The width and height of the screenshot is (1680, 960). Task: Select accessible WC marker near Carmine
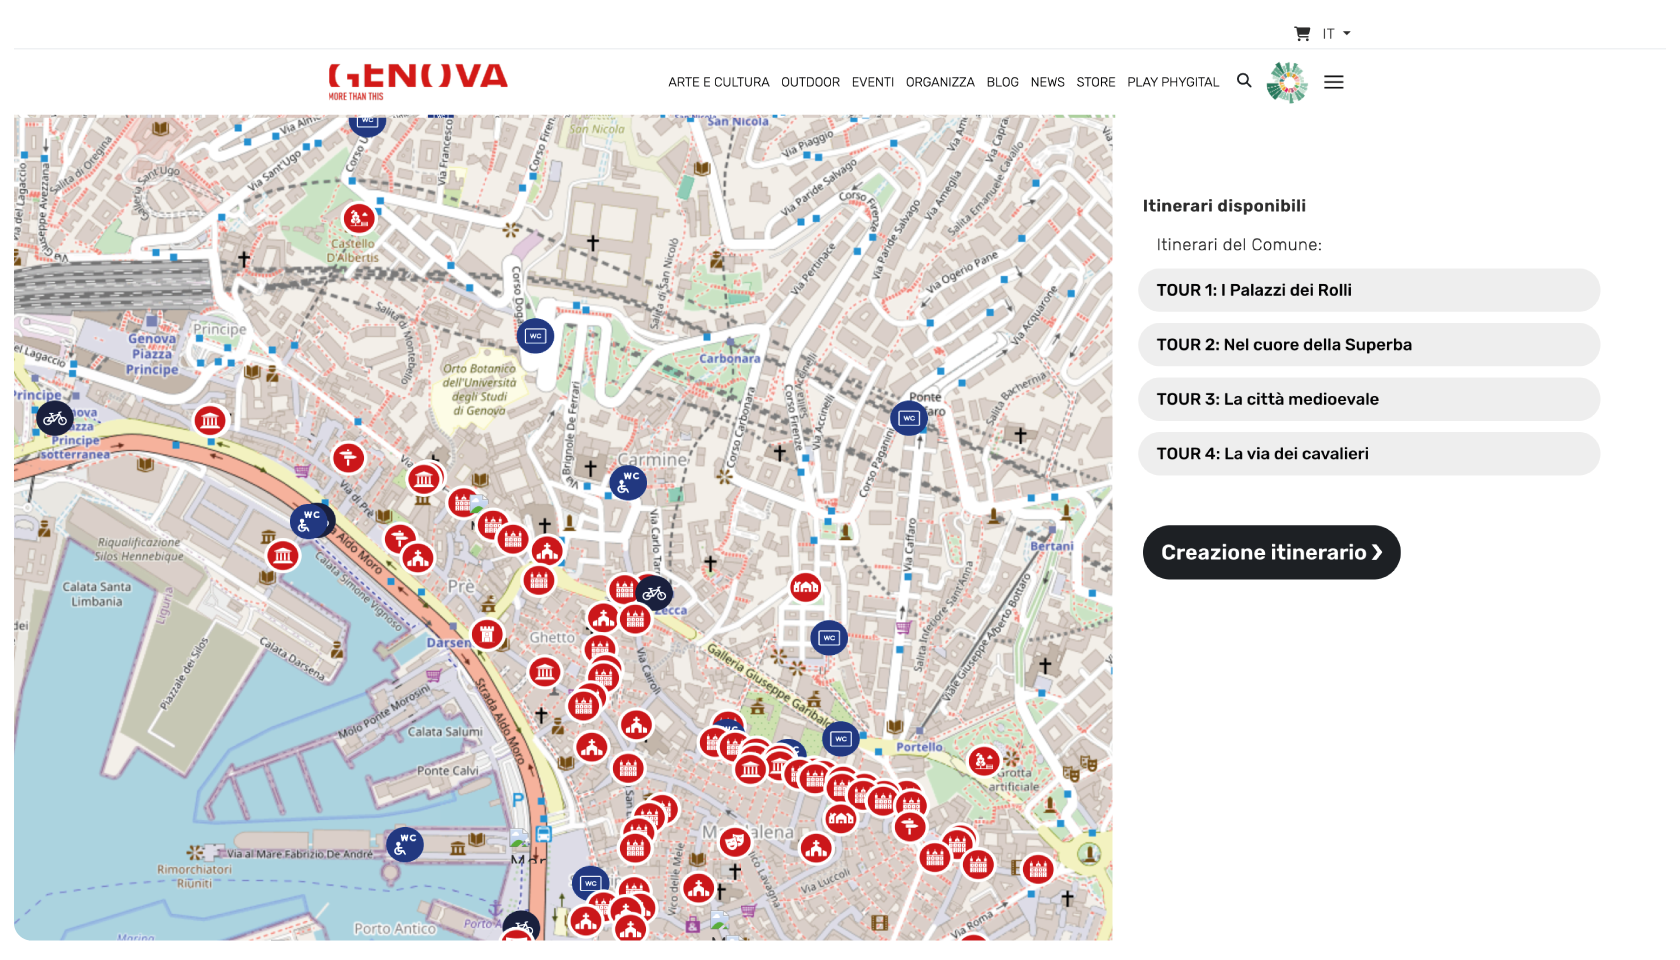coord(628,483)
